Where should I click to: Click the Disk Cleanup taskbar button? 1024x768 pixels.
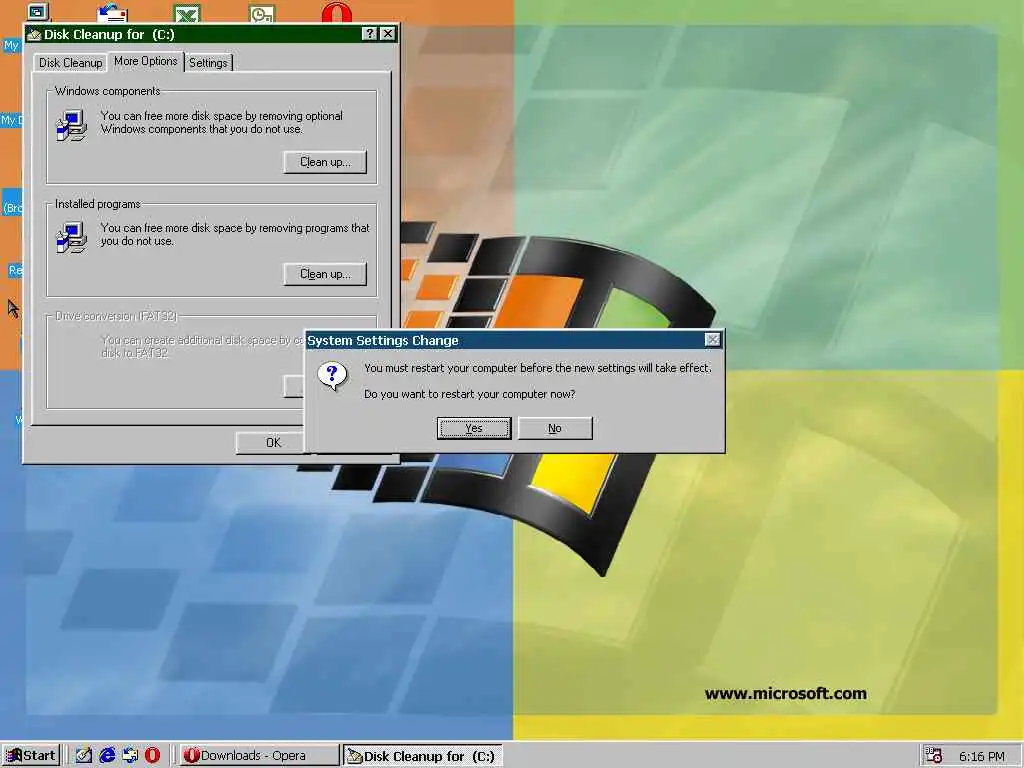(423, 756)
